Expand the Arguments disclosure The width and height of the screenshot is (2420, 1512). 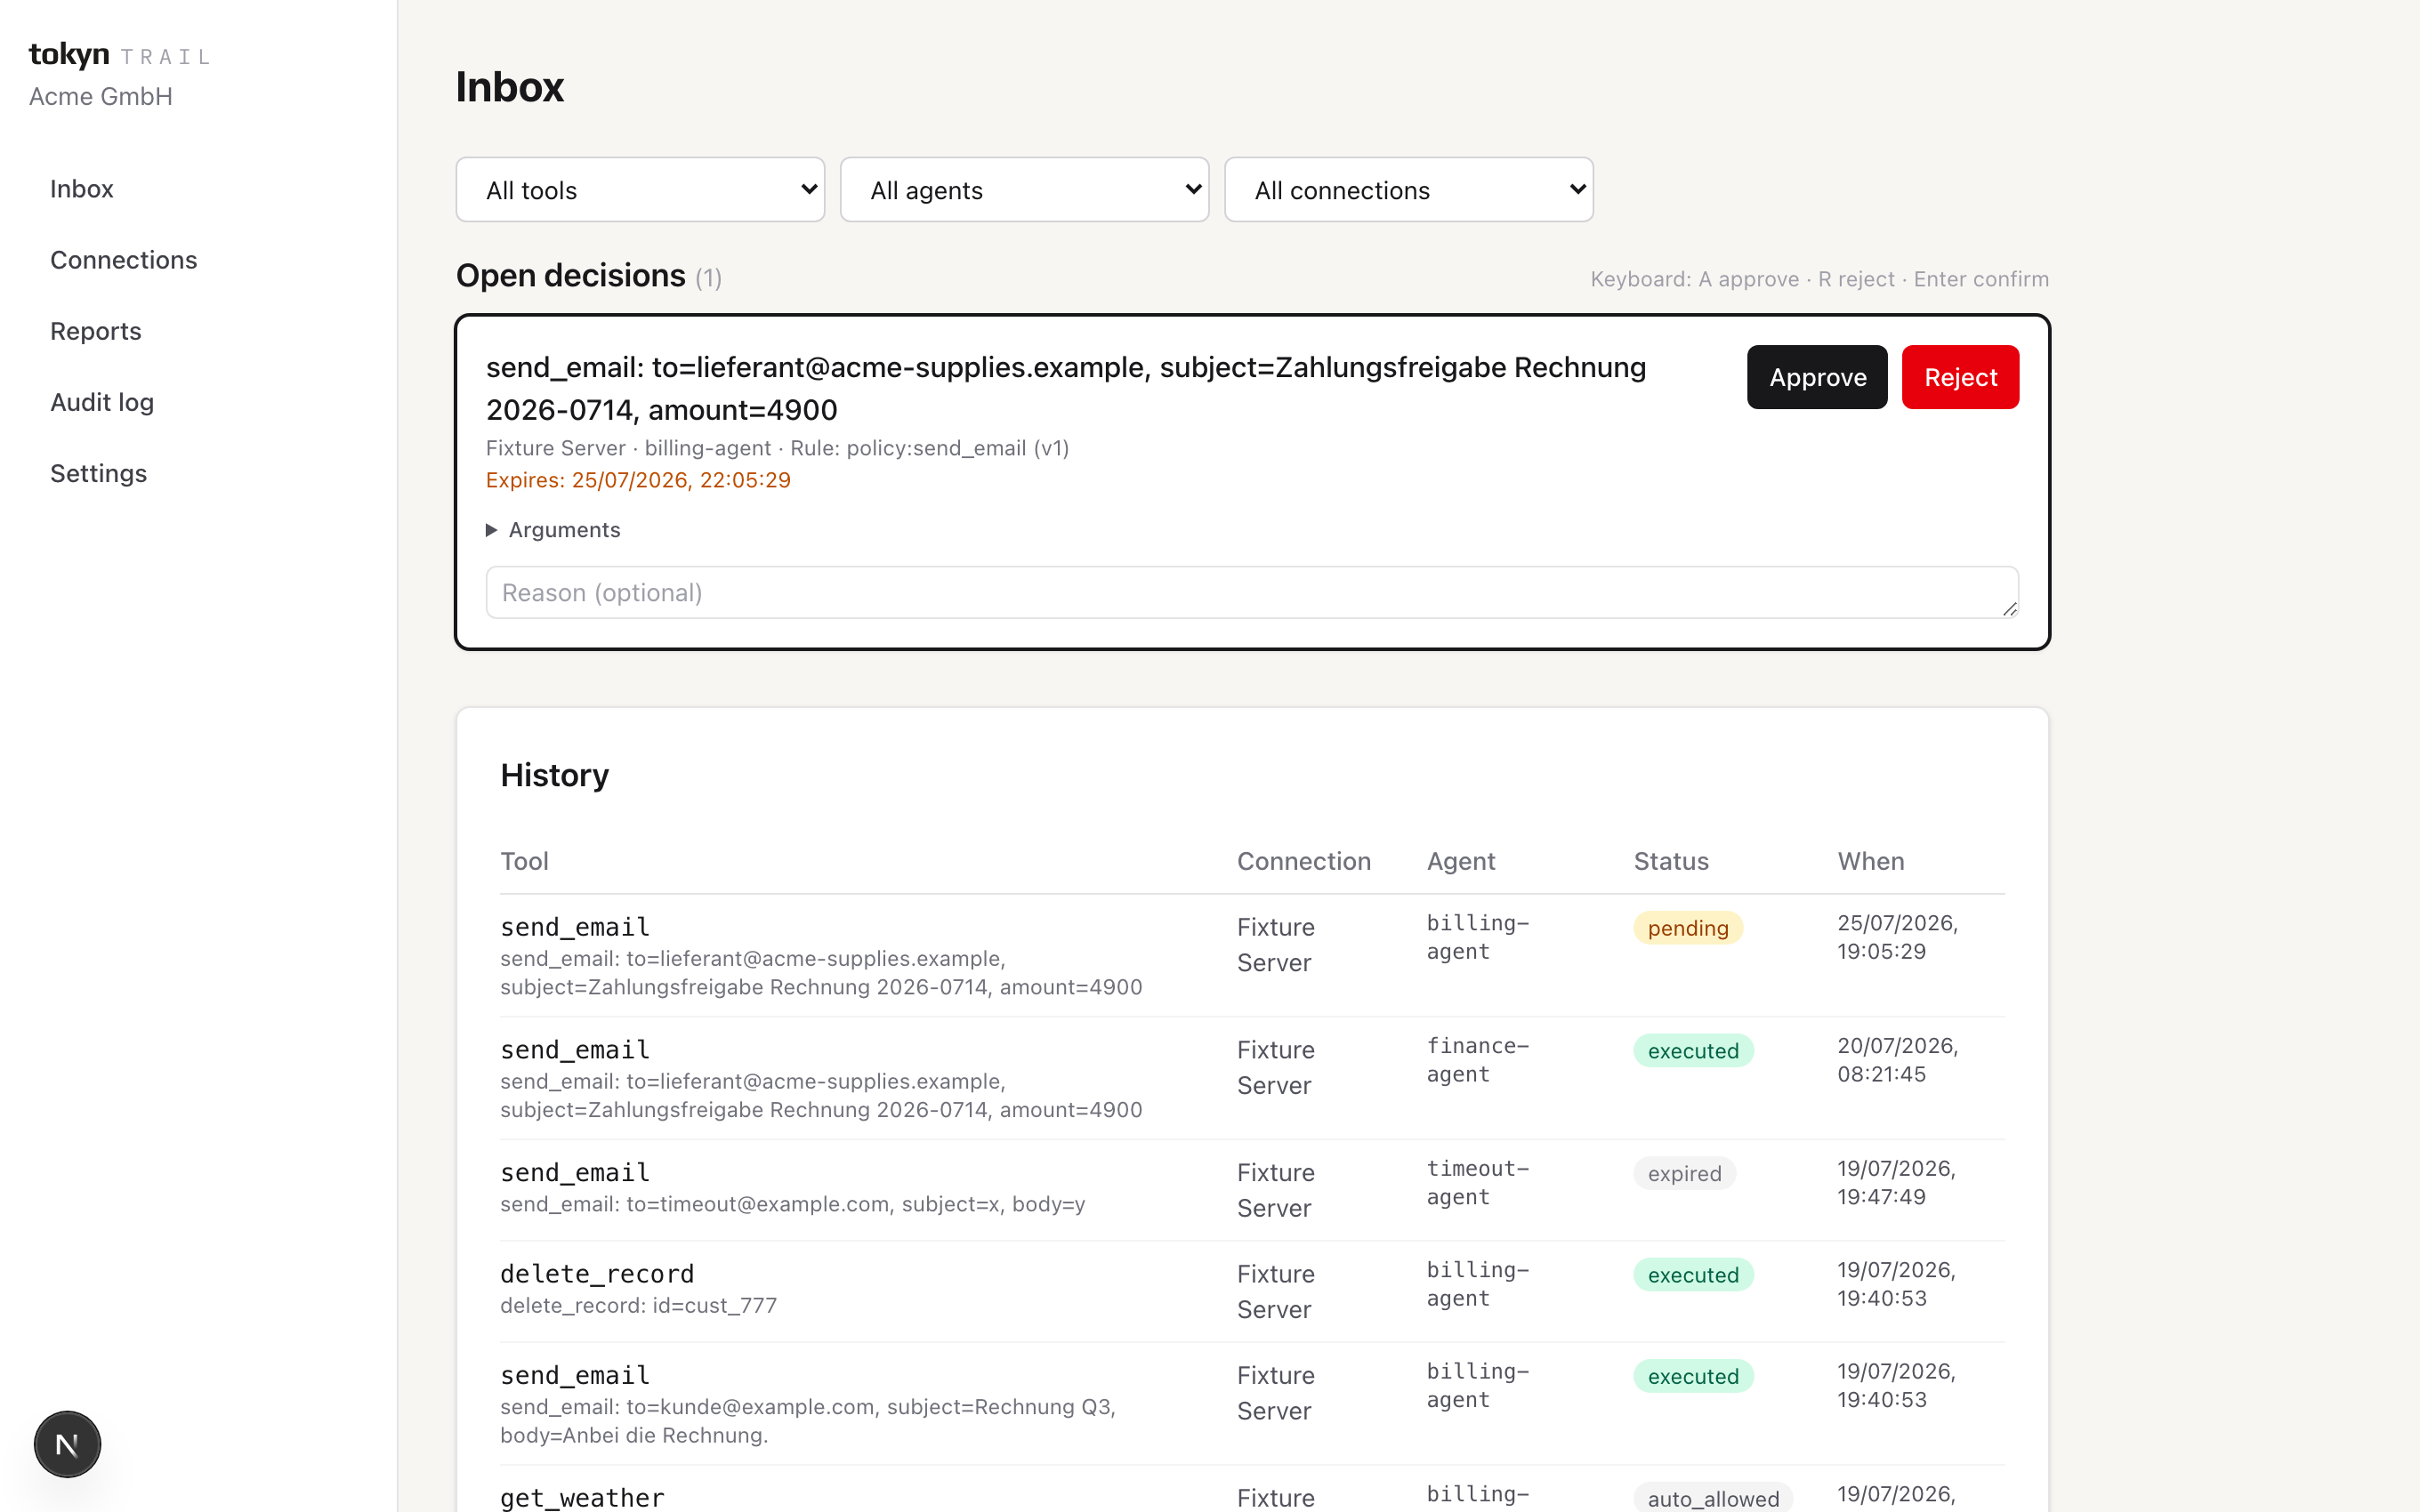pyautogui.click(x=553, y=530)
